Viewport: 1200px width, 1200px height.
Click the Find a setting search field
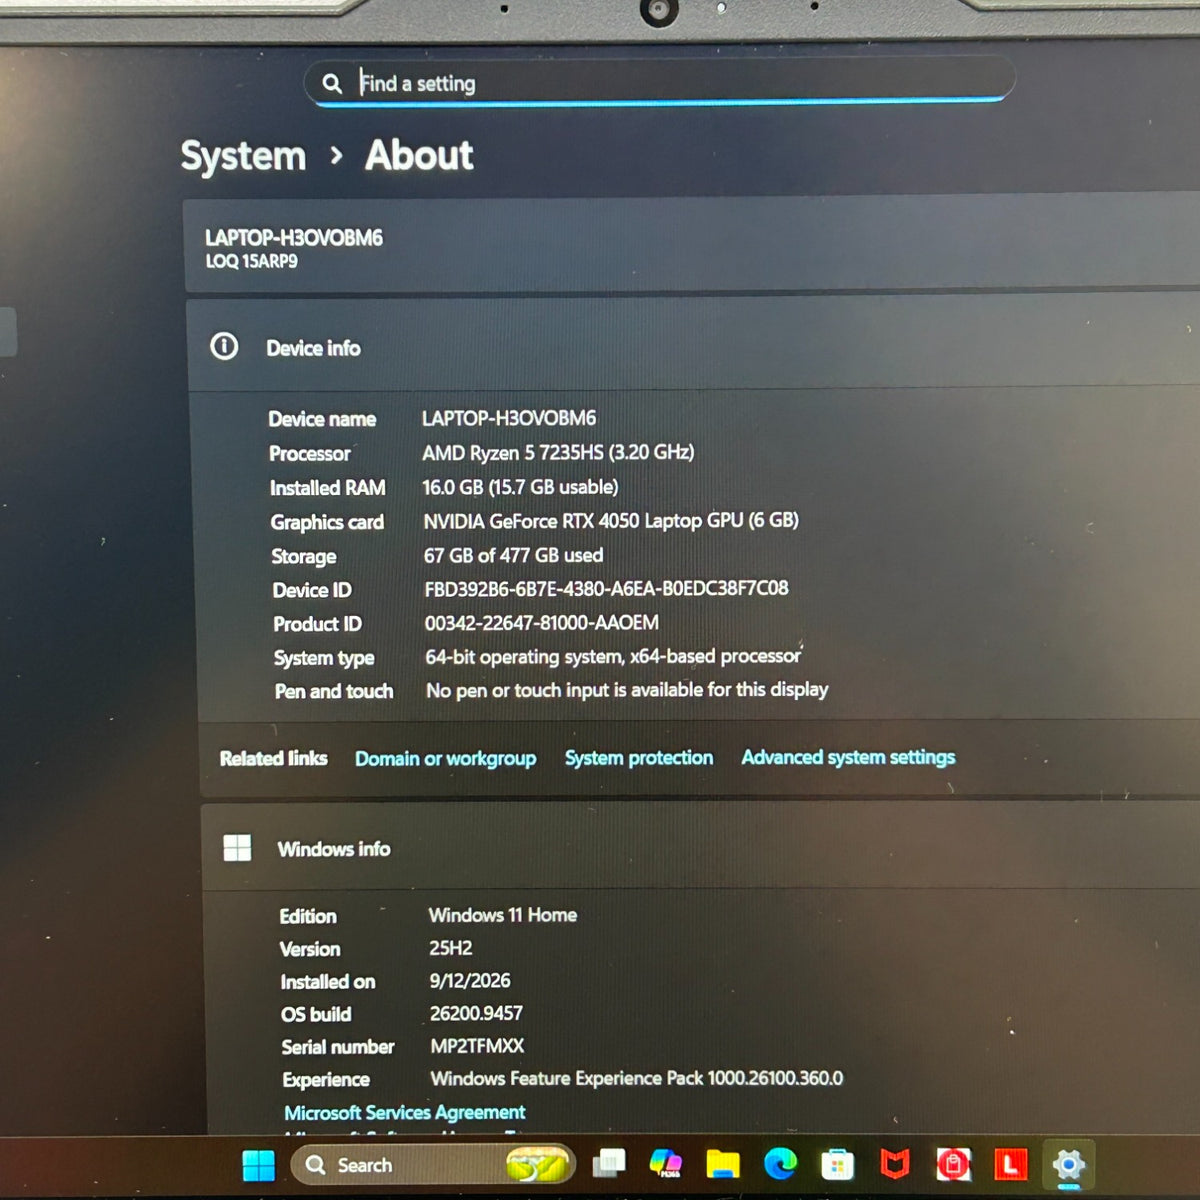pyautogui.click(x=660, y=83)
